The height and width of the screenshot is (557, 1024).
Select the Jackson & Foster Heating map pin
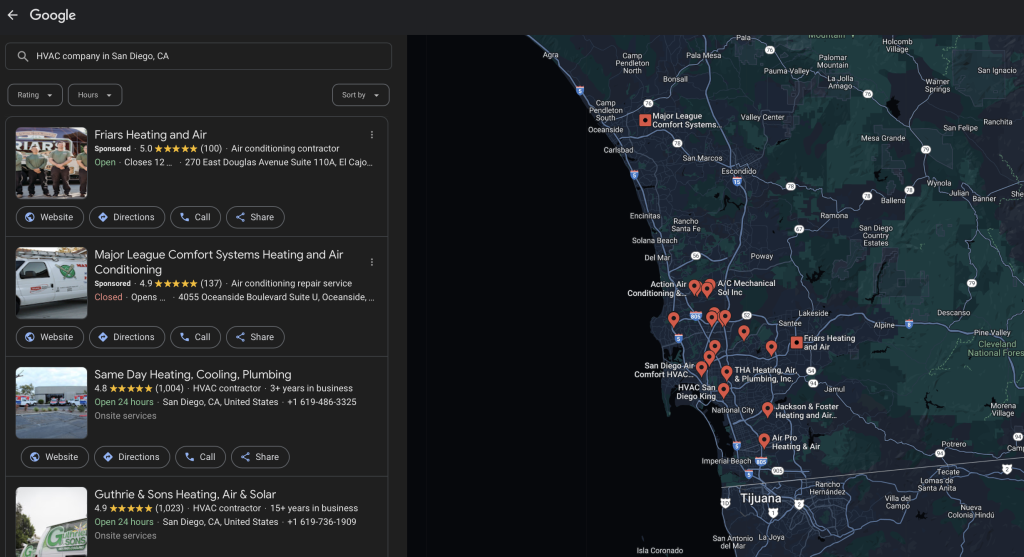[767, 409]
